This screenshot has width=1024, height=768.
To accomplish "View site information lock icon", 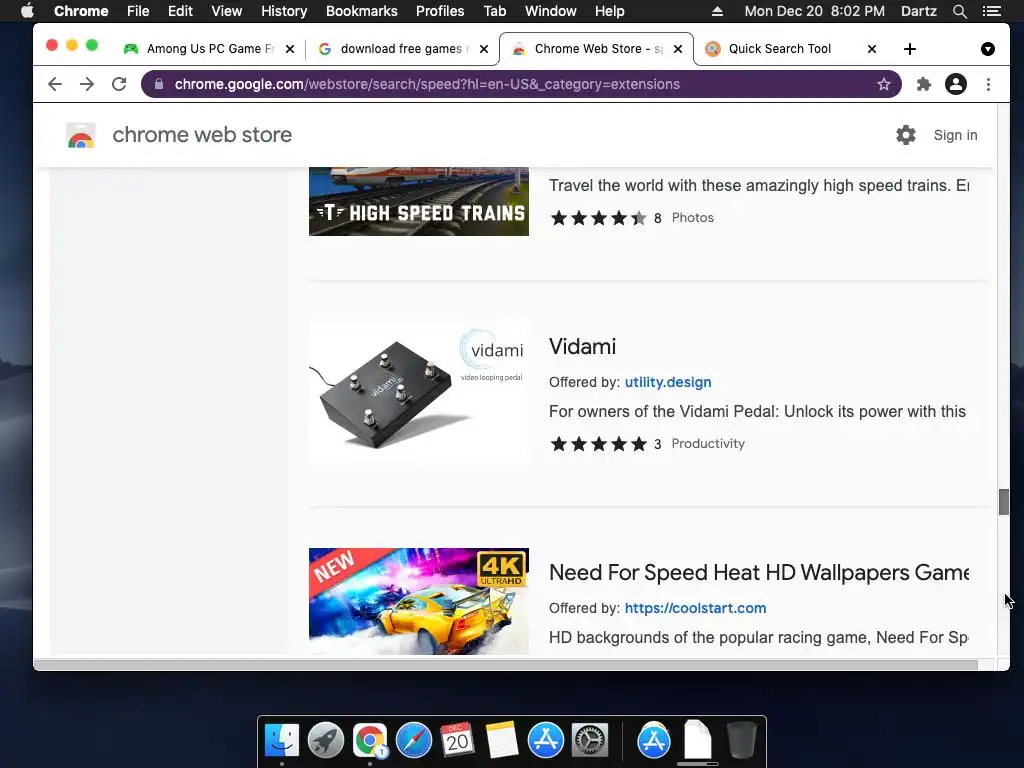I will pyautogui.click(x=159, y=84).
